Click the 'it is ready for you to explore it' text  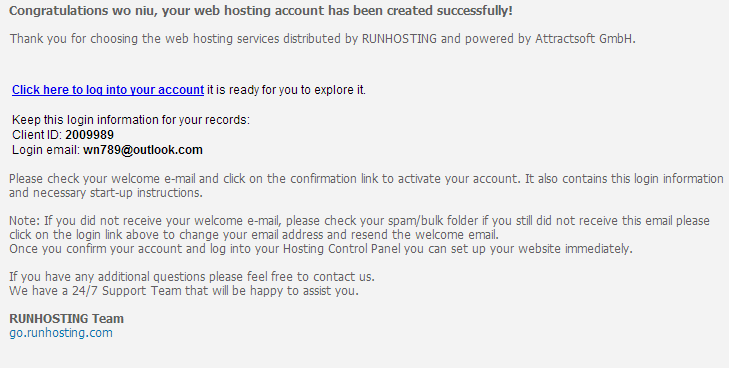pos(286,90)
